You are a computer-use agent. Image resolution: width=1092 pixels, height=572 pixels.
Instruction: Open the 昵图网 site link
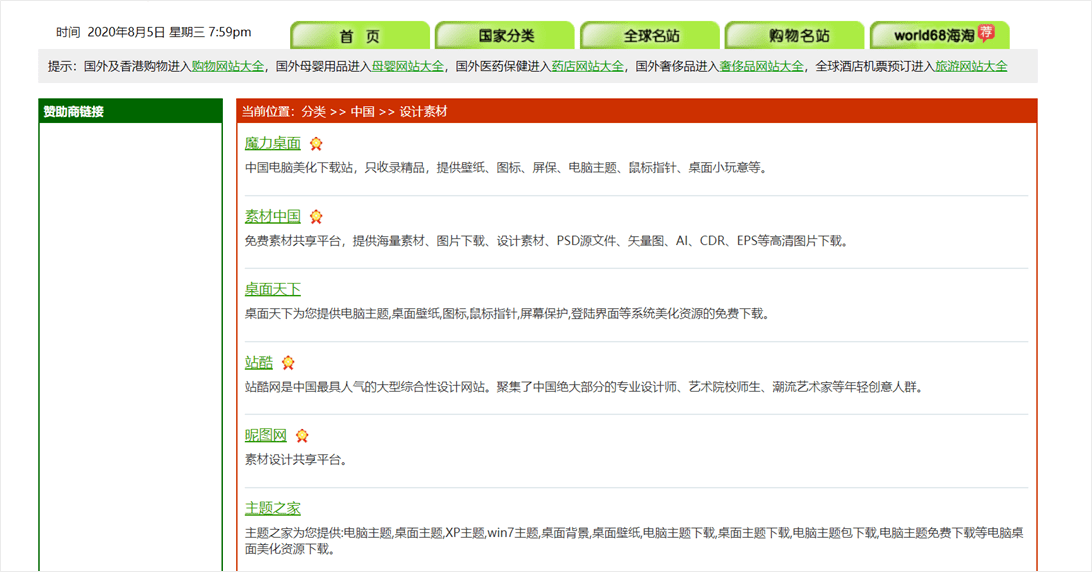coord(266,435)
